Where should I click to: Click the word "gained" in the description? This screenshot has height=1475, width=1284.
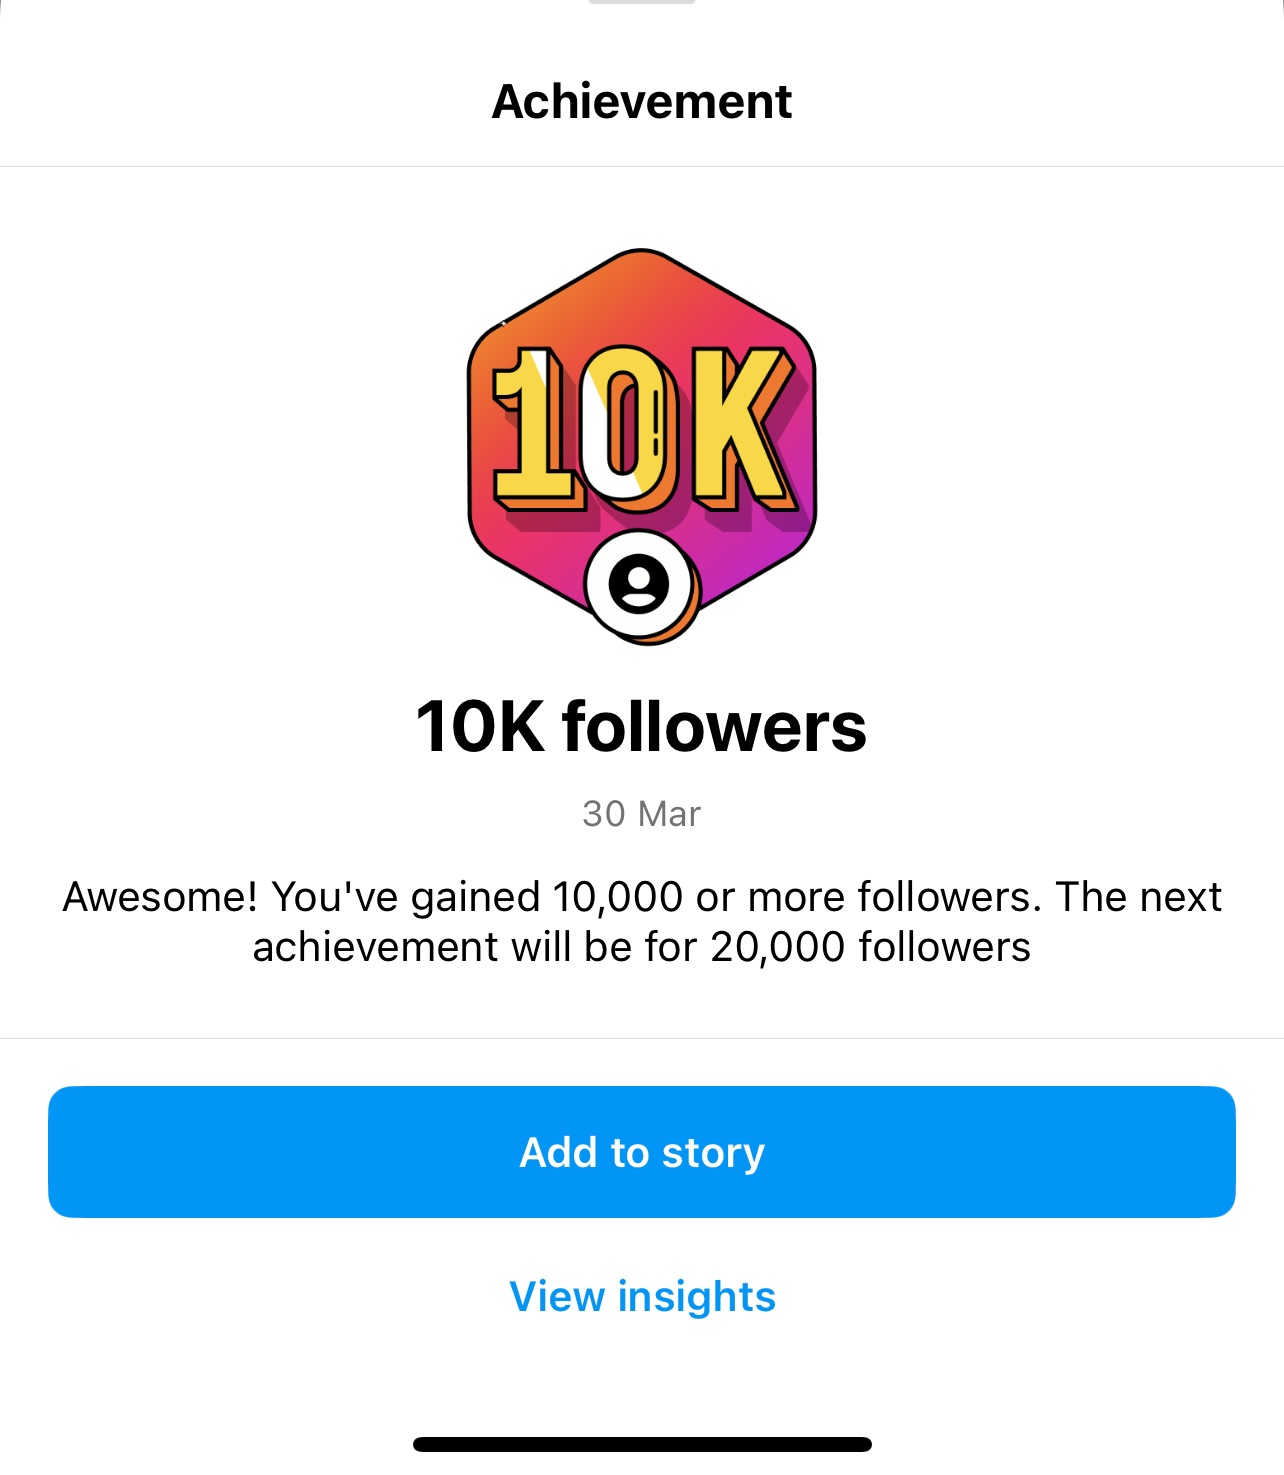point(475,899)
